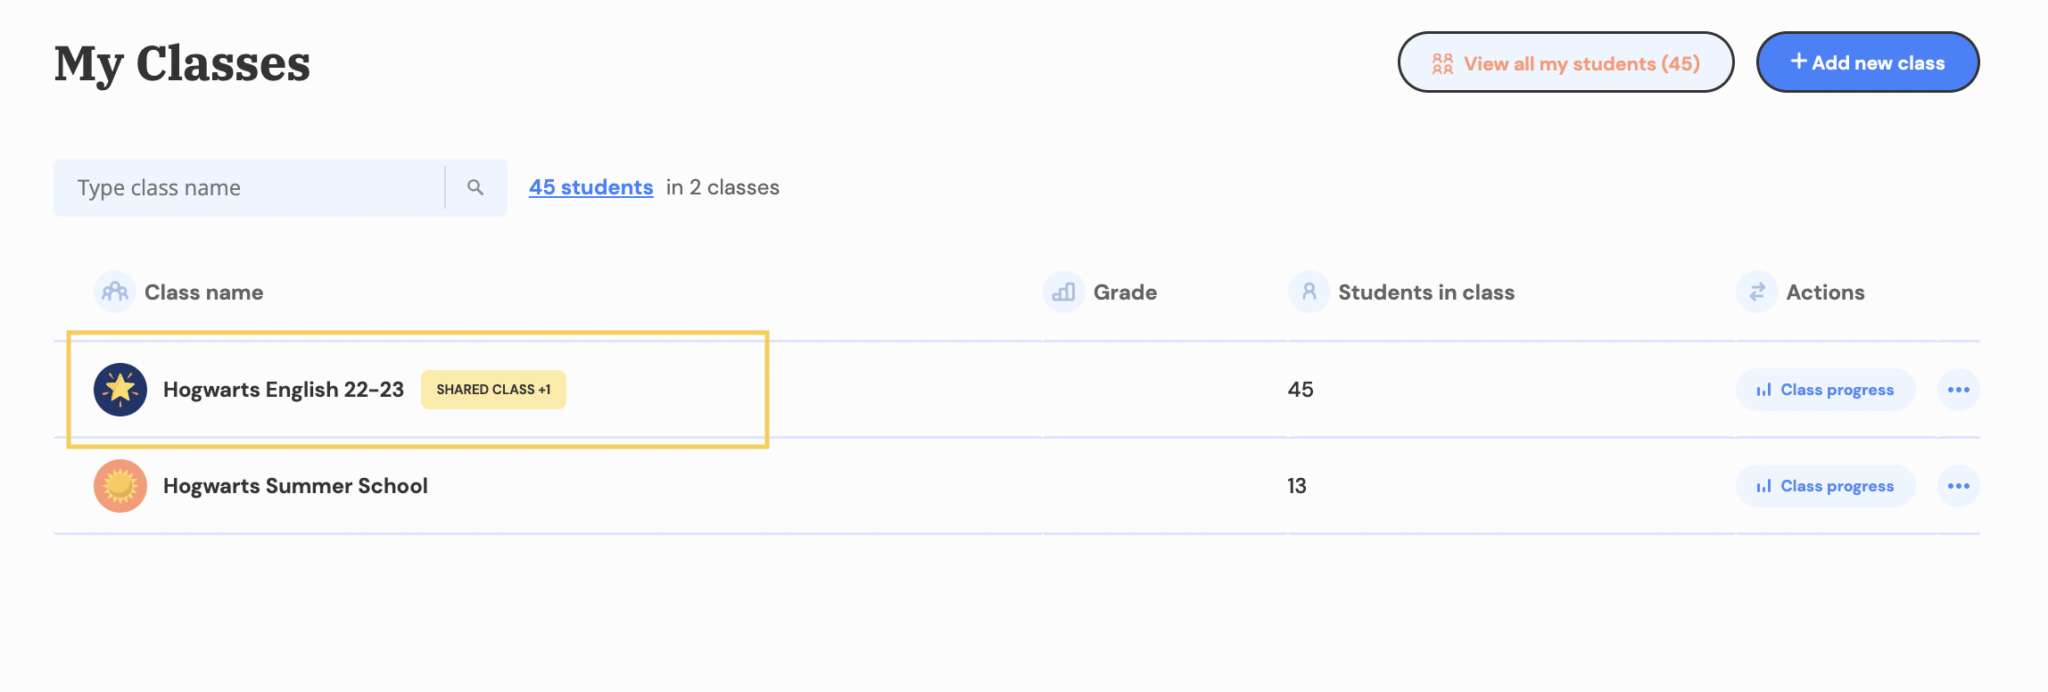
Task: Select the Hogwarts Summer School class name
Action: pyautogui.click(x=295, y=486)
